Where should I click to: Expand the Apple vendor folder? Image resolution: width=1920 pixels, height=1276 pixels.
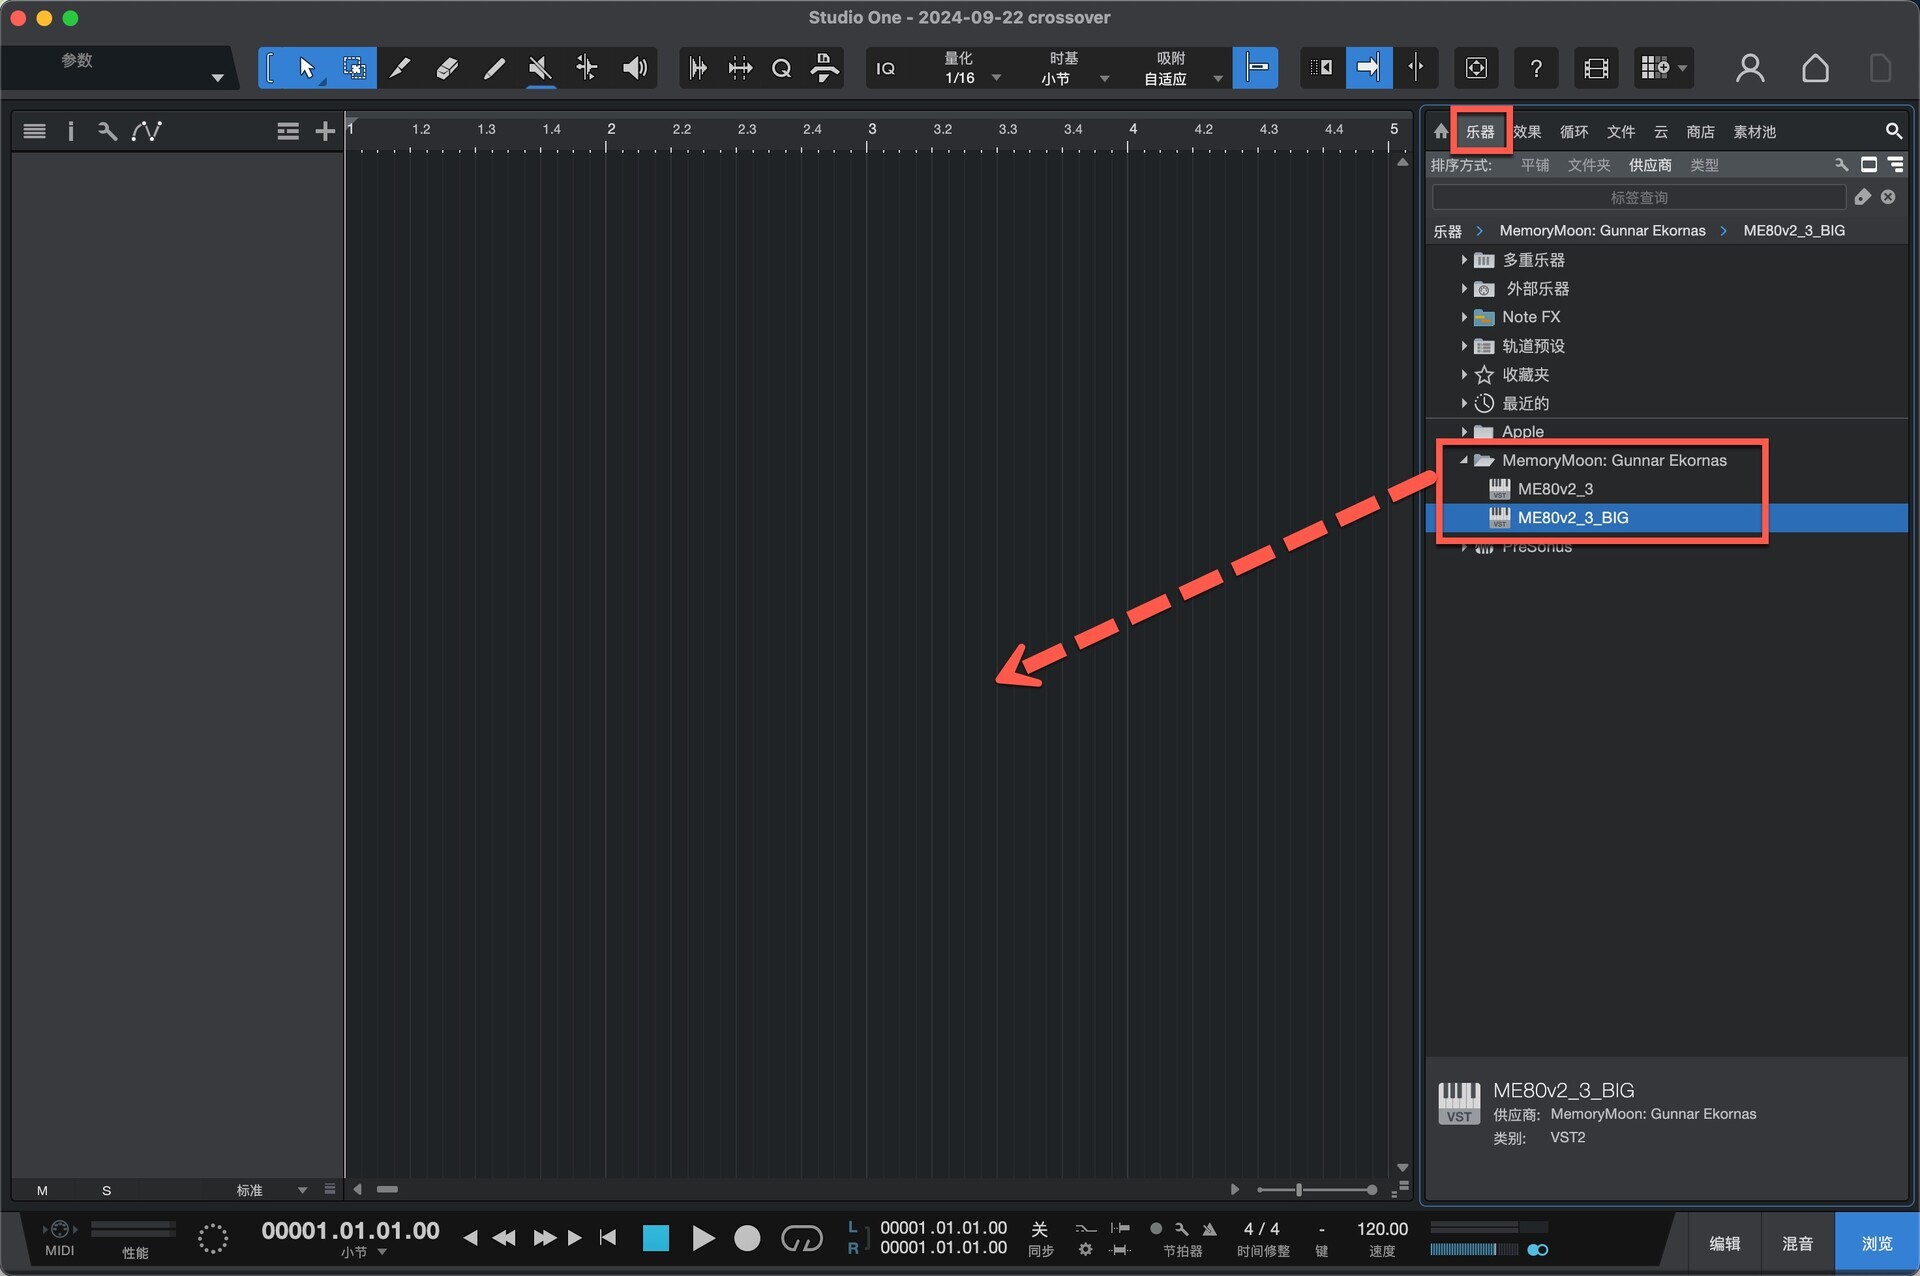pos(1464,432)
